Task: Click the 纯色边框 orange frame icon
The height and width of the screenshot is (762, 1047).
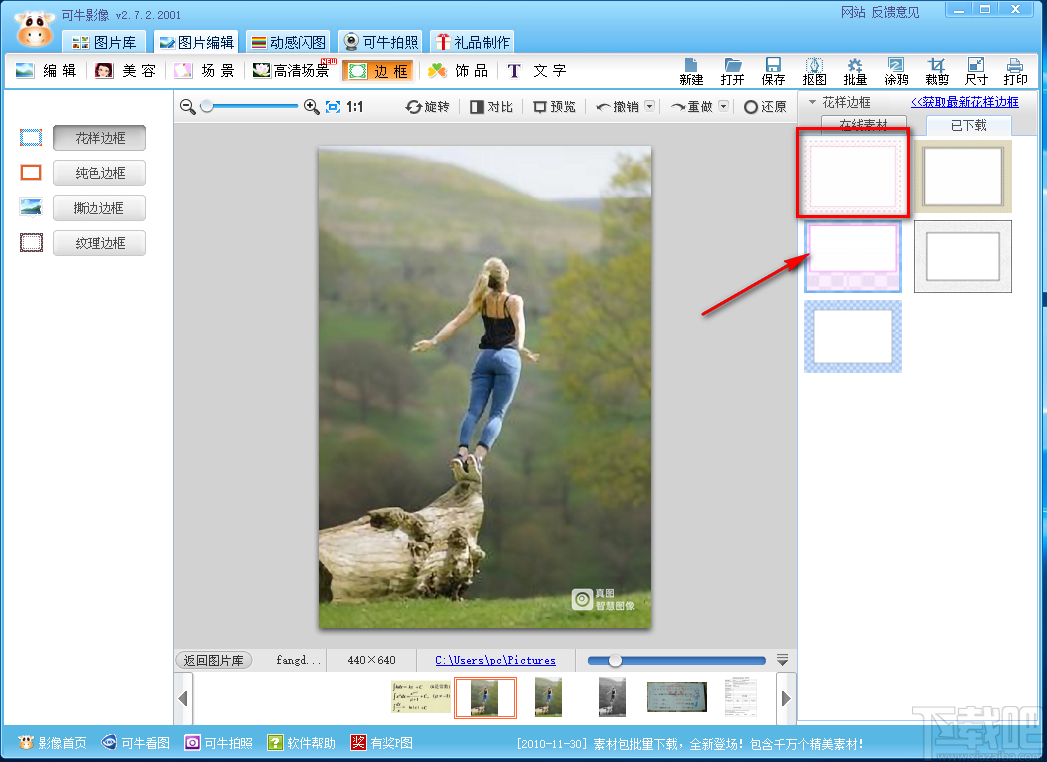Action: click(31, 172)
